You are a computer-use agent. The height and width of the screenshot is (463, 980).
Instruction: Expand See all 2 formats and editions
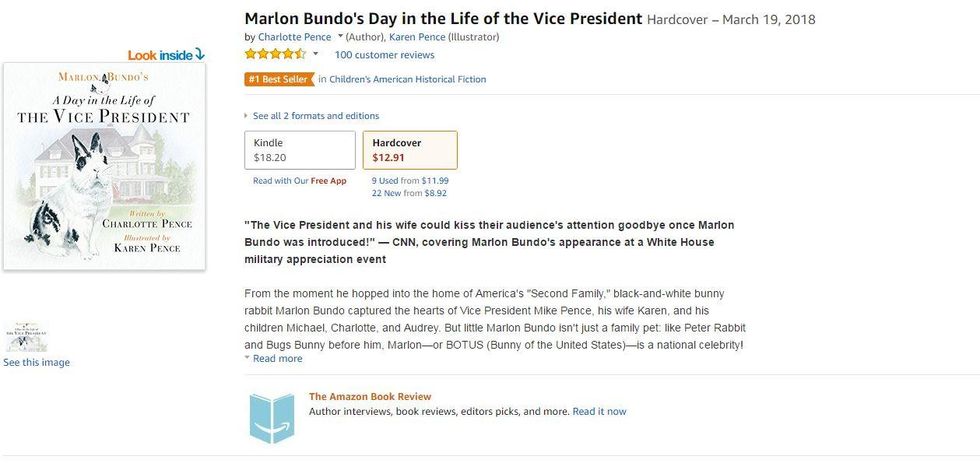[x=312, y=116]
